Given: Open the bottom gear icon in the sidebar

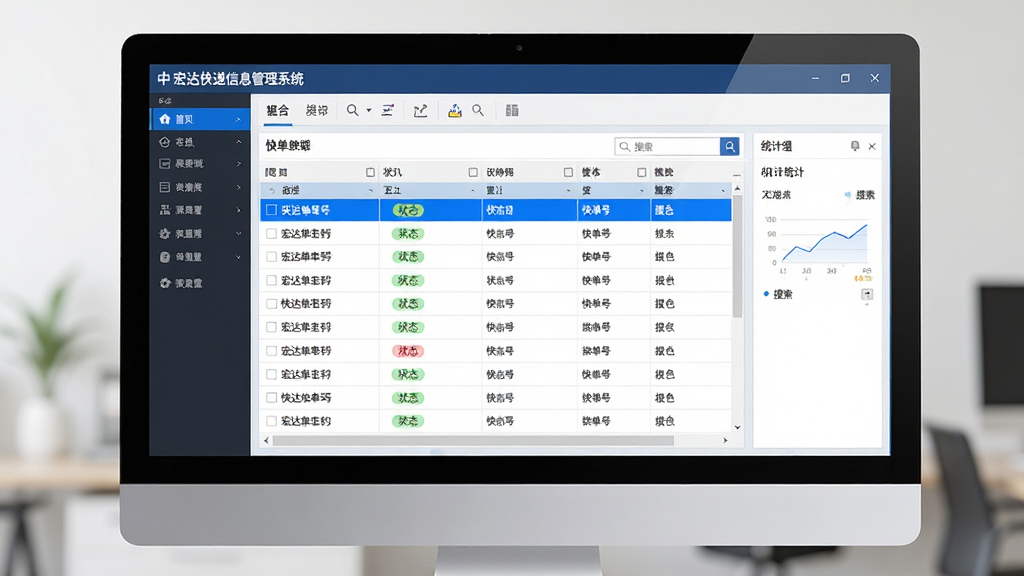Looking at the screenshot, I should click(x=165, y=283).
